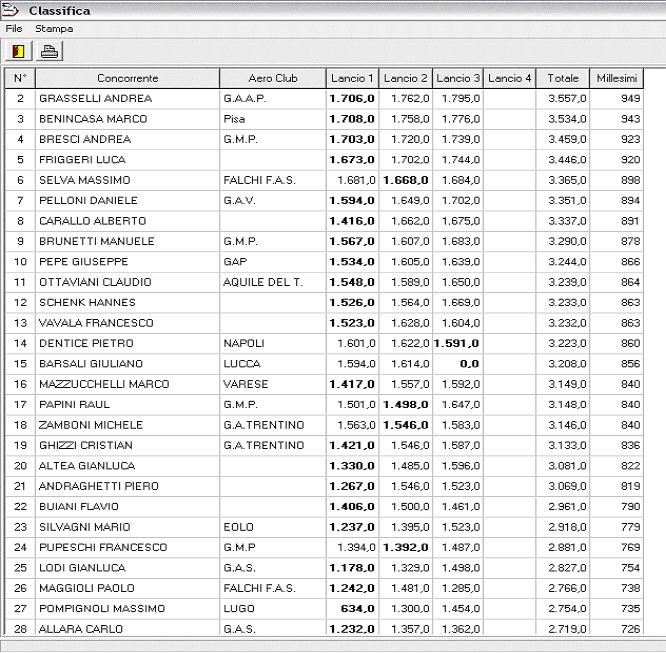Viewport: 666px width, 653px height.
Task: Open the File menu
Action: (14, 28)
